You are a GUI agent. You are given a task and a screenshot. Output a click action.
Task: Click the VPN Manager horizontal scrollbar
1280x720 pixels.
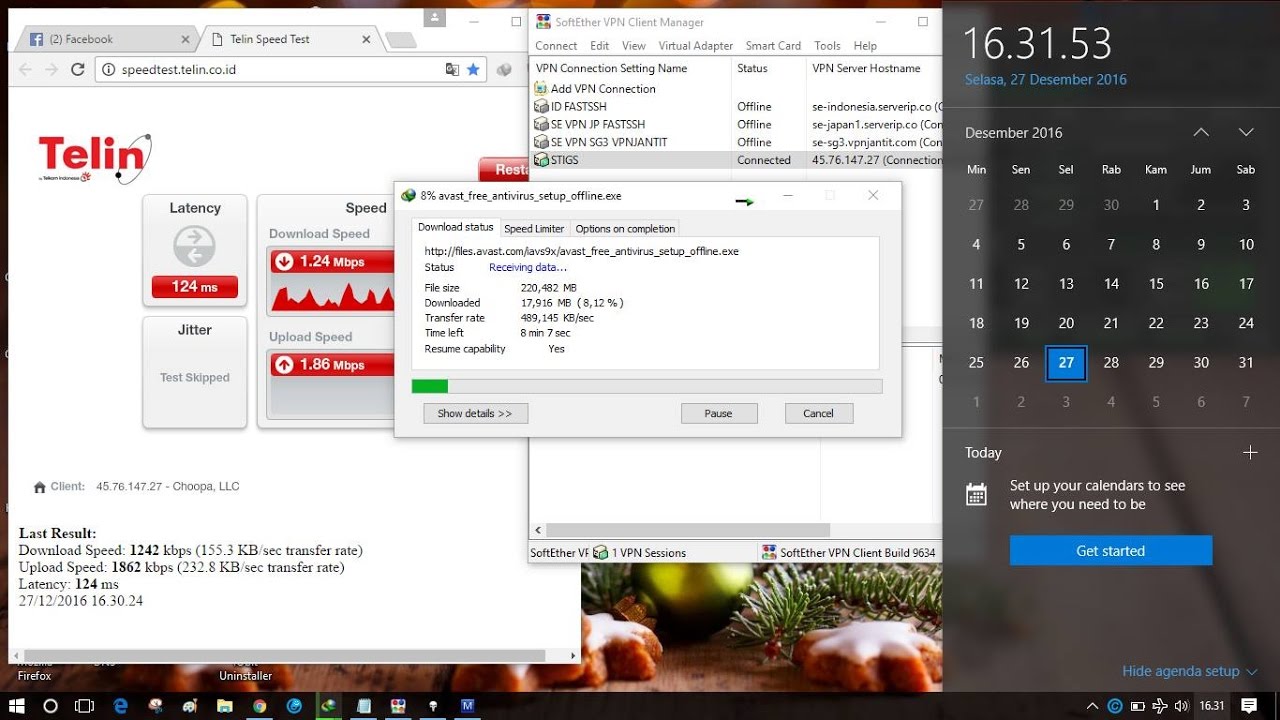[689, 530]
